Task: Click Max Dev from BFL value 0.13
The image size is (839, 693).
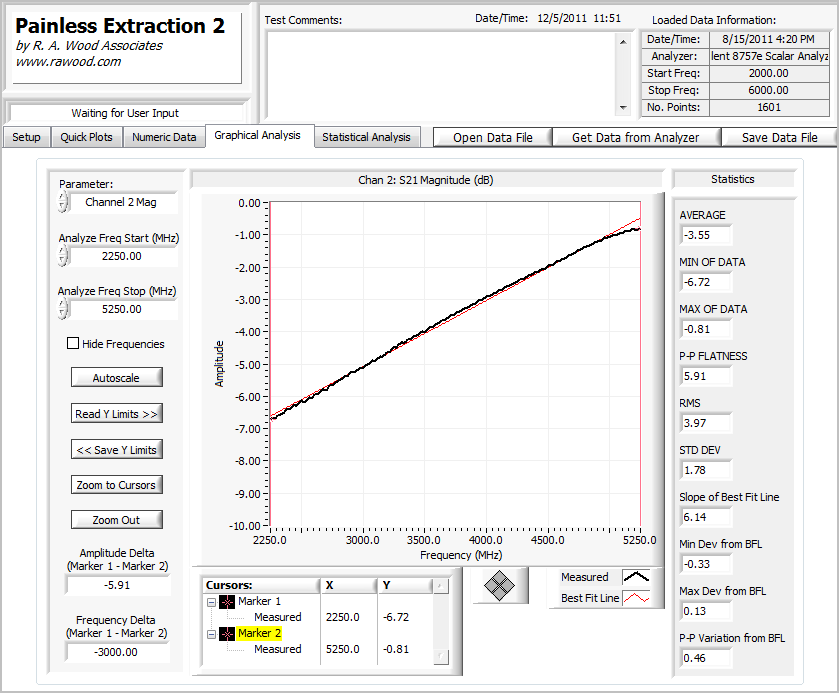Action: (x=706, y=611)
